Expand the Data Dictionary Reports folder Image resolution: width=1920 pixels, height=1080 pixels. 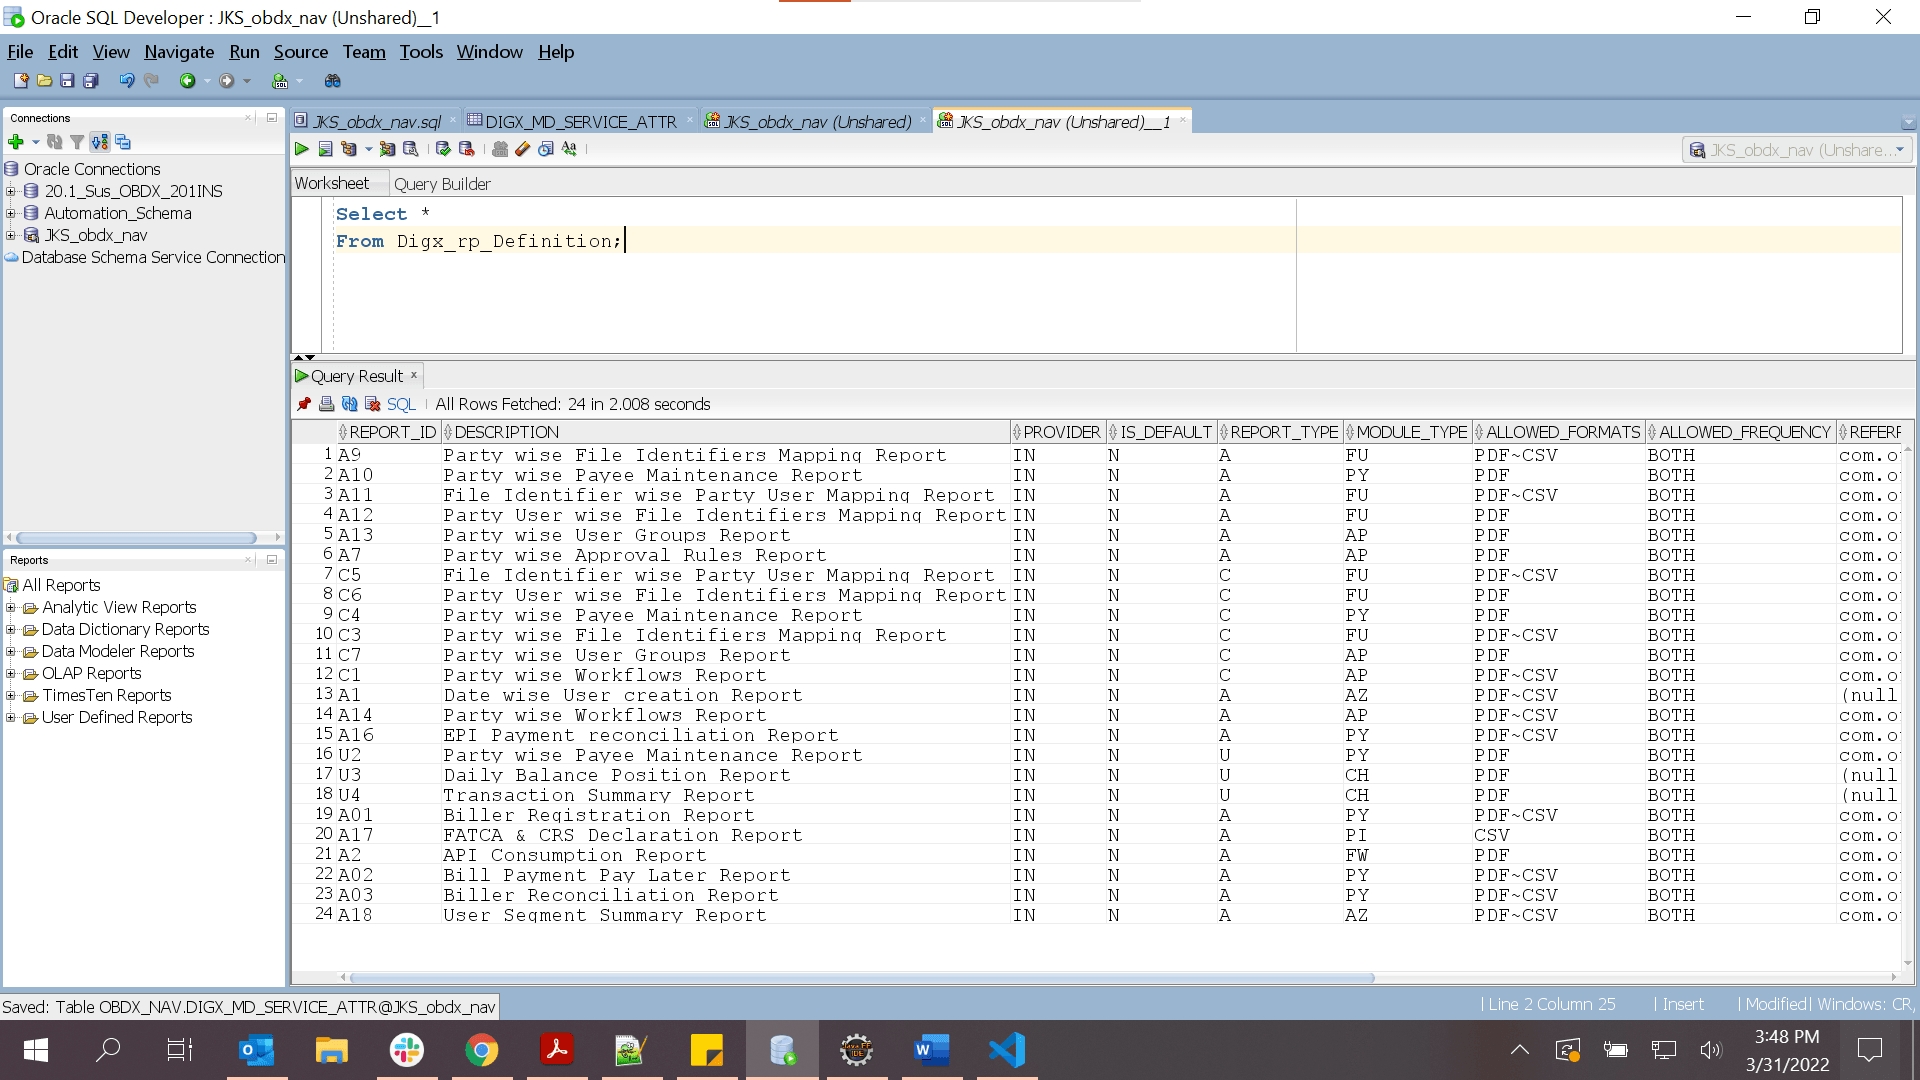[10, 629]
